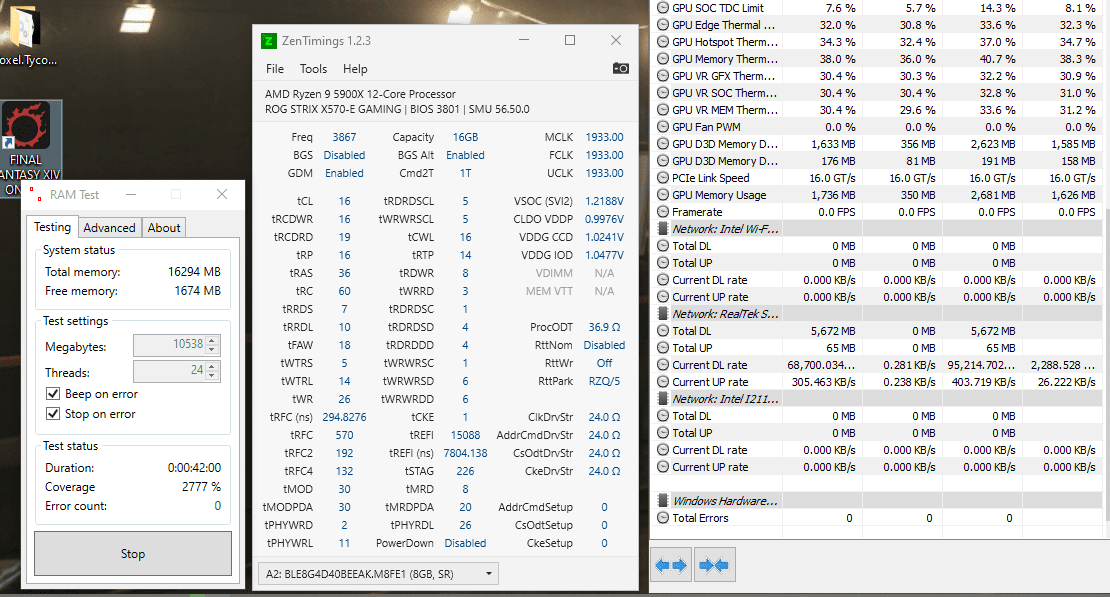Image resolution: width=1110 pixels, height=597 pixels.
Task: Click the Threads up arrow in RAM Test
Action: click(212, 366)
